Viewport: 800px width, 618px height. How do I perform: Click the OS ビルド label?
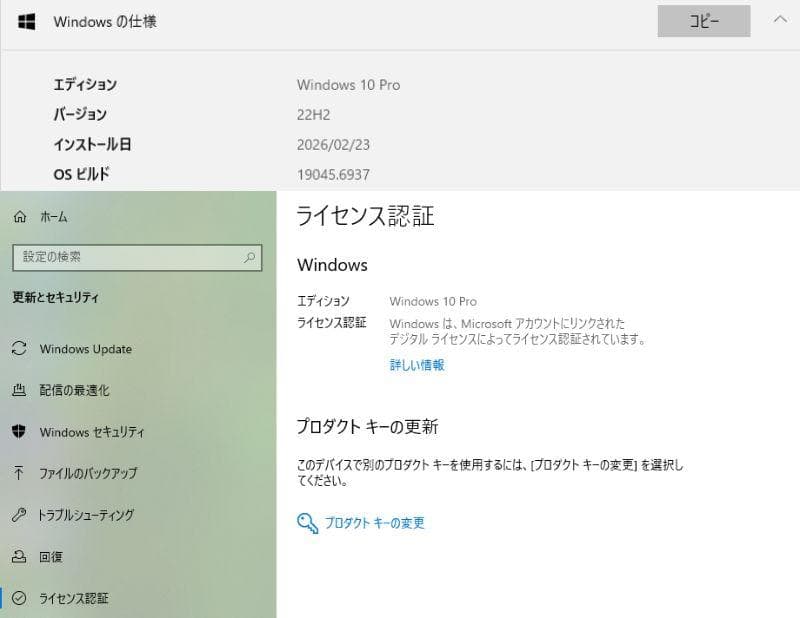pyautogui.click(x=82, y=174)
